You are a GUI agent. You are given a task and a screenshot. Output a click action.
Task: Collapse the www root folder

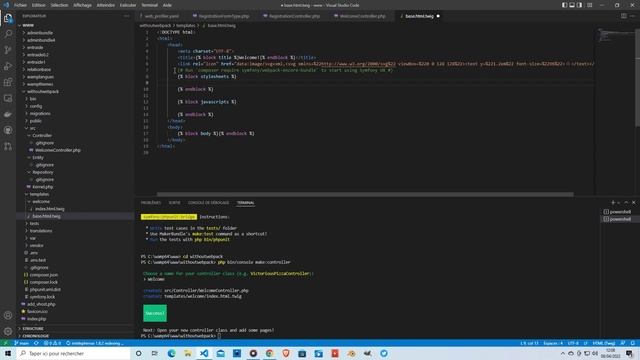pos(76,25)
